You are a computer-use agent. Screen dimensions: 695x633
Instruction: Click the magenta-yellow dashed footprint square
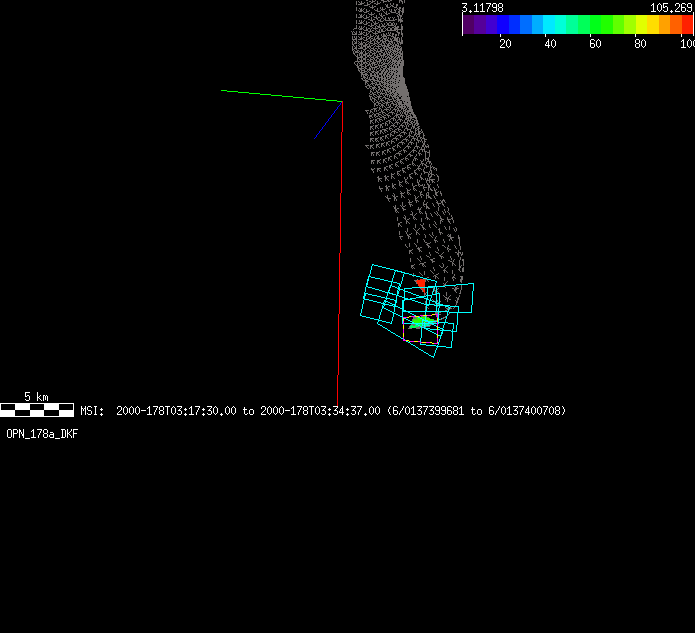[420, 328]
